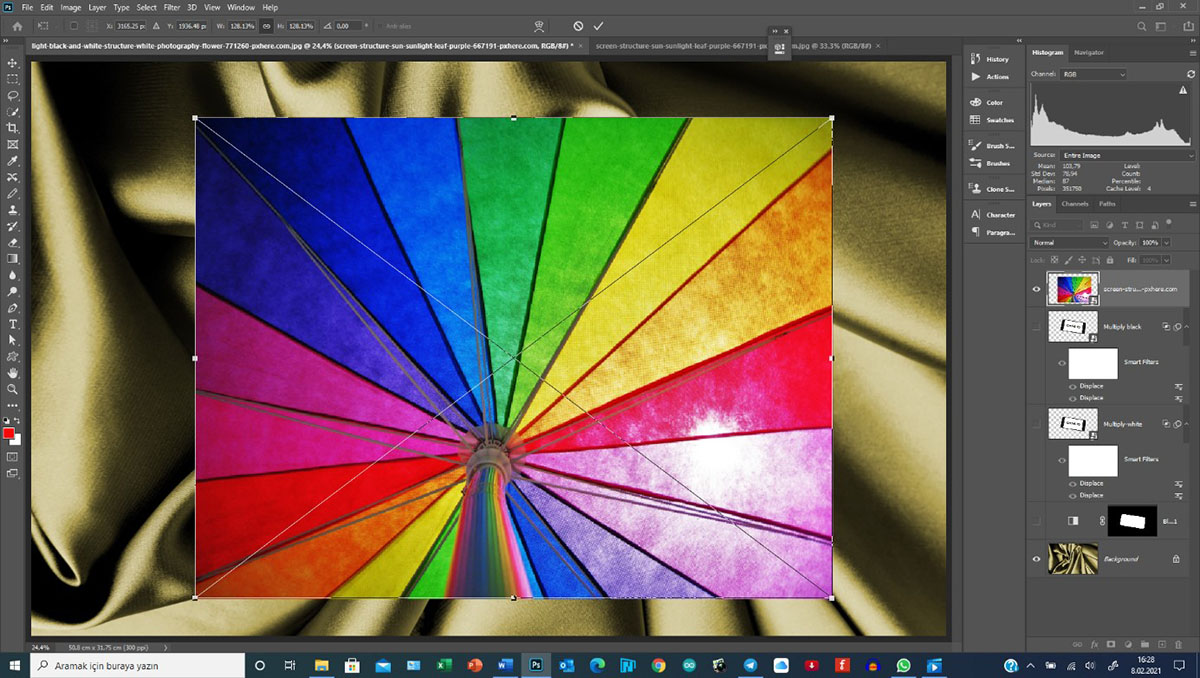The width and height of the screenshot is (1200, 678).
Task: Cancel the transform in options bar
Action: click(578, 25)
